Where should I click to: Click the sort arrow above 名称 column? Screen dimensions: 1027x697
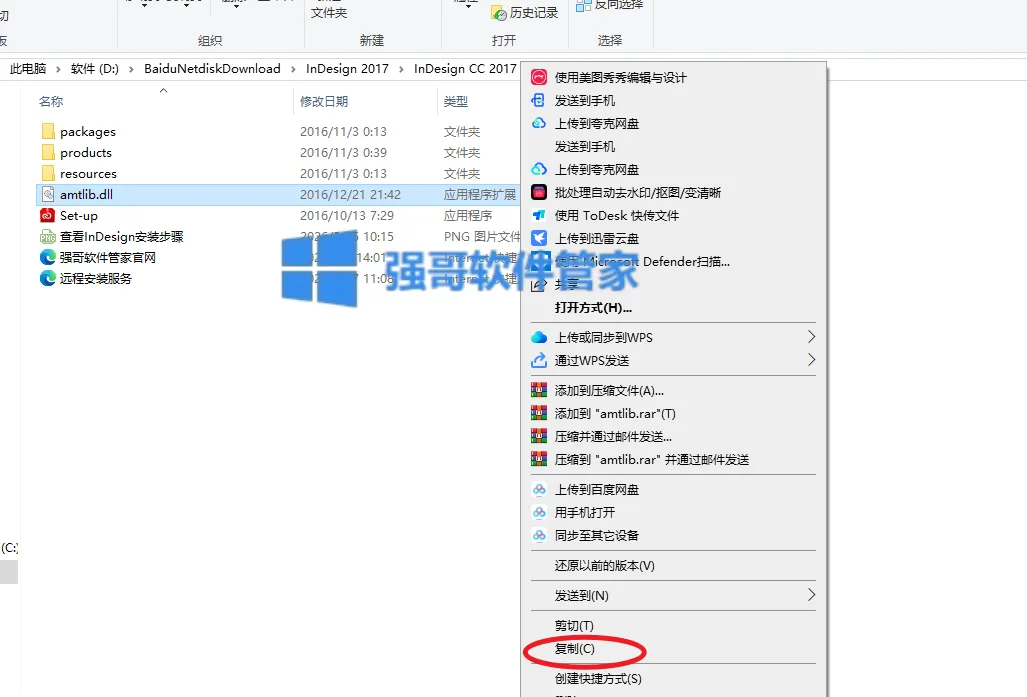164,90
